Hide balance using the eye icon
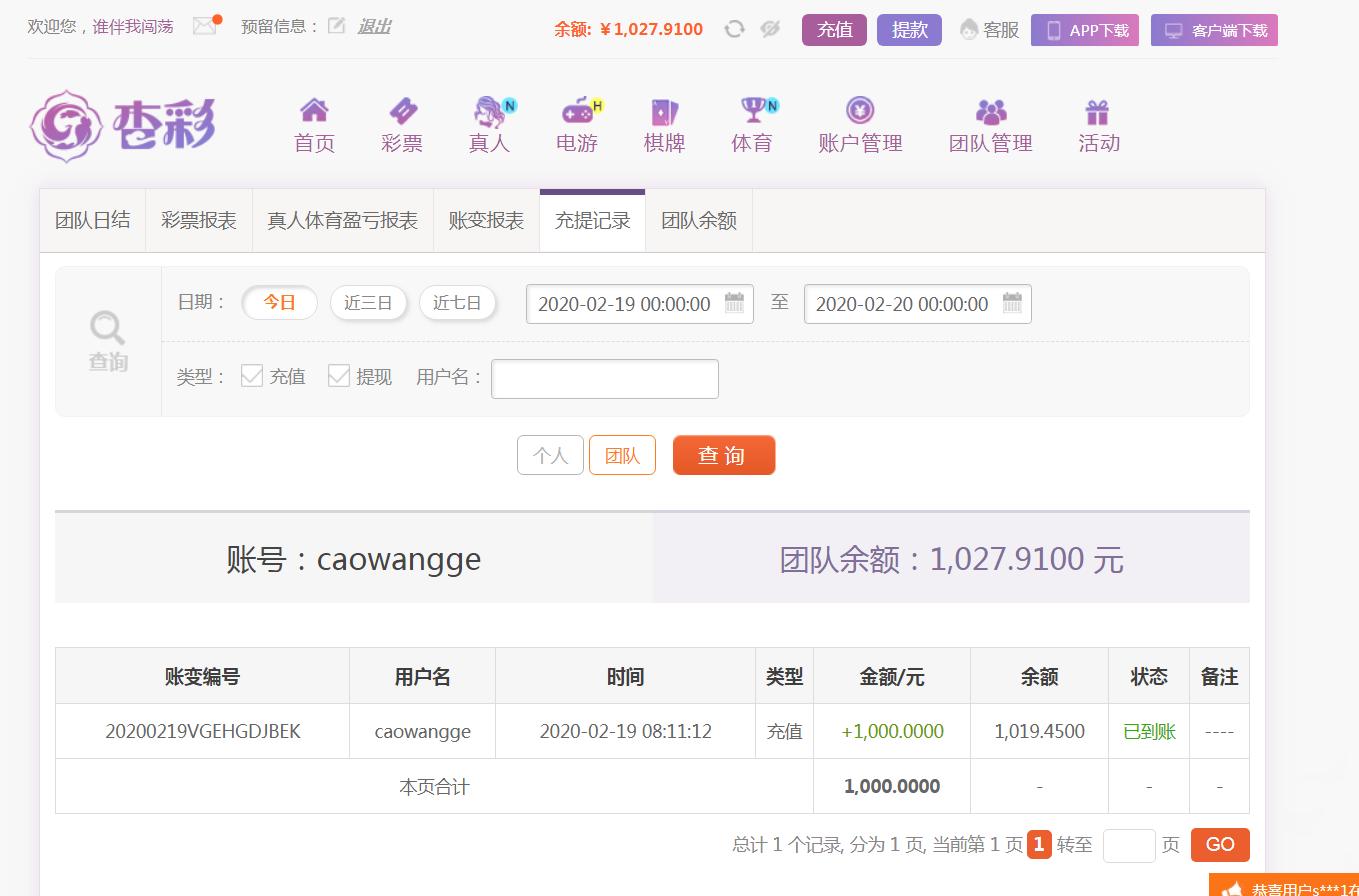1359x896 pixels. 770,29
